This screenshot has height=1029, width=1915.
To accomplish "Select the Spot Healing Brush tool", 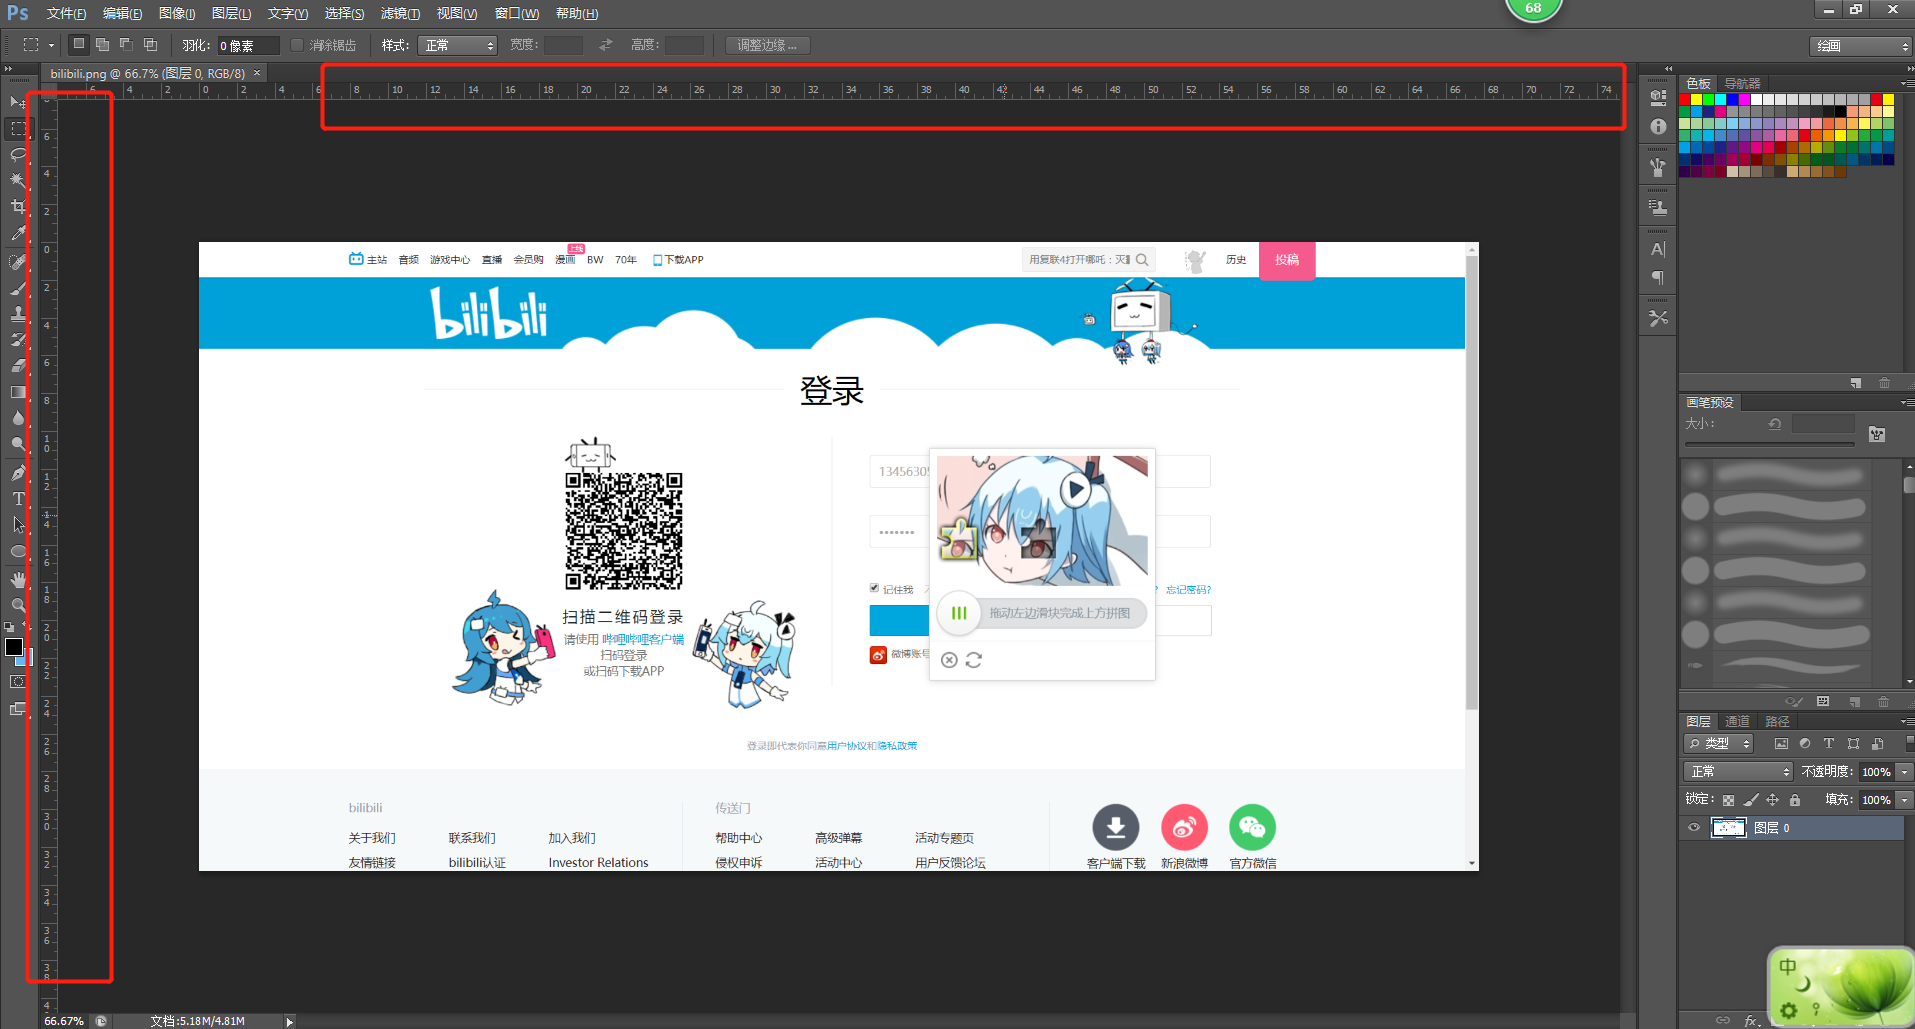I will (18, 262).
